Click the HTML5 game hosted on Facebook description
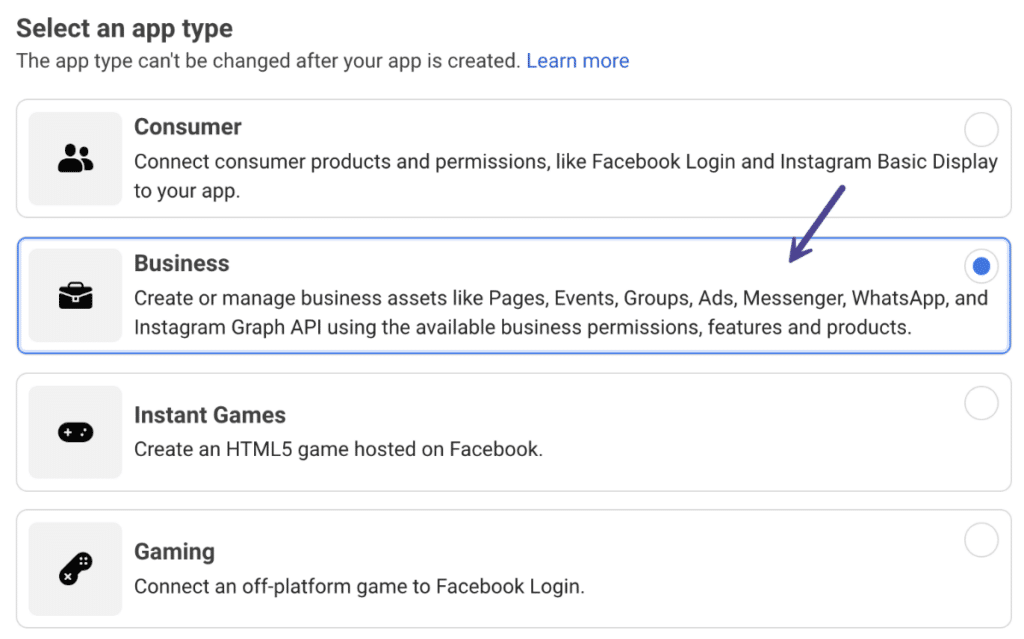1024x639 pixels. click(x=338, y=450)
